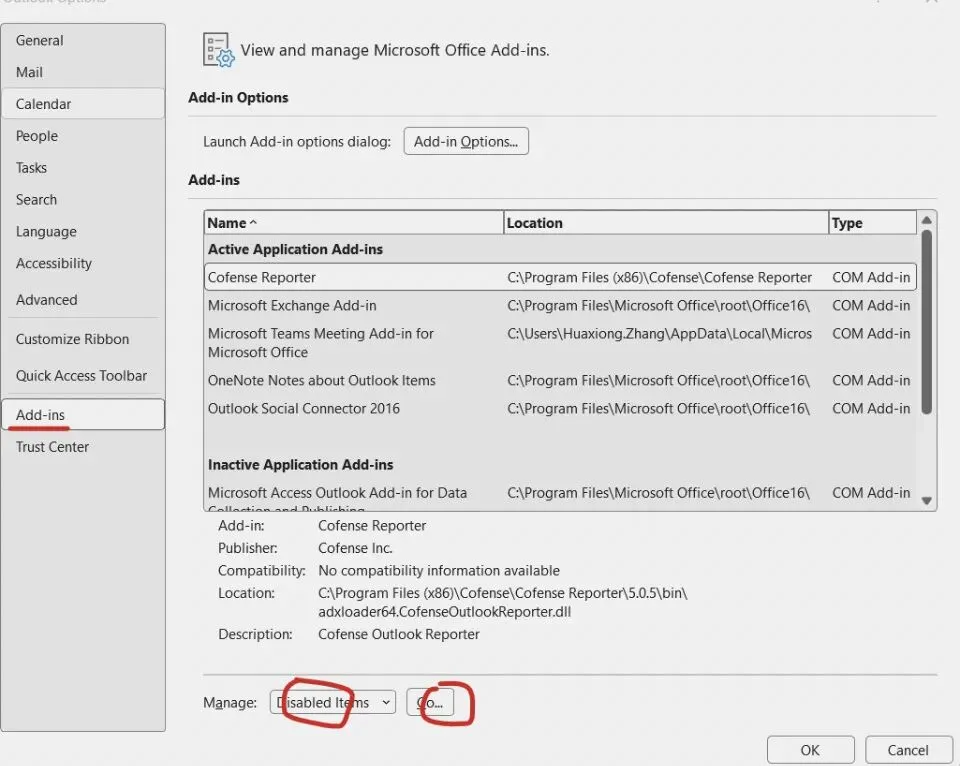
Task: Dismiss dialog with Cancel button
Action: coord(908,750)
